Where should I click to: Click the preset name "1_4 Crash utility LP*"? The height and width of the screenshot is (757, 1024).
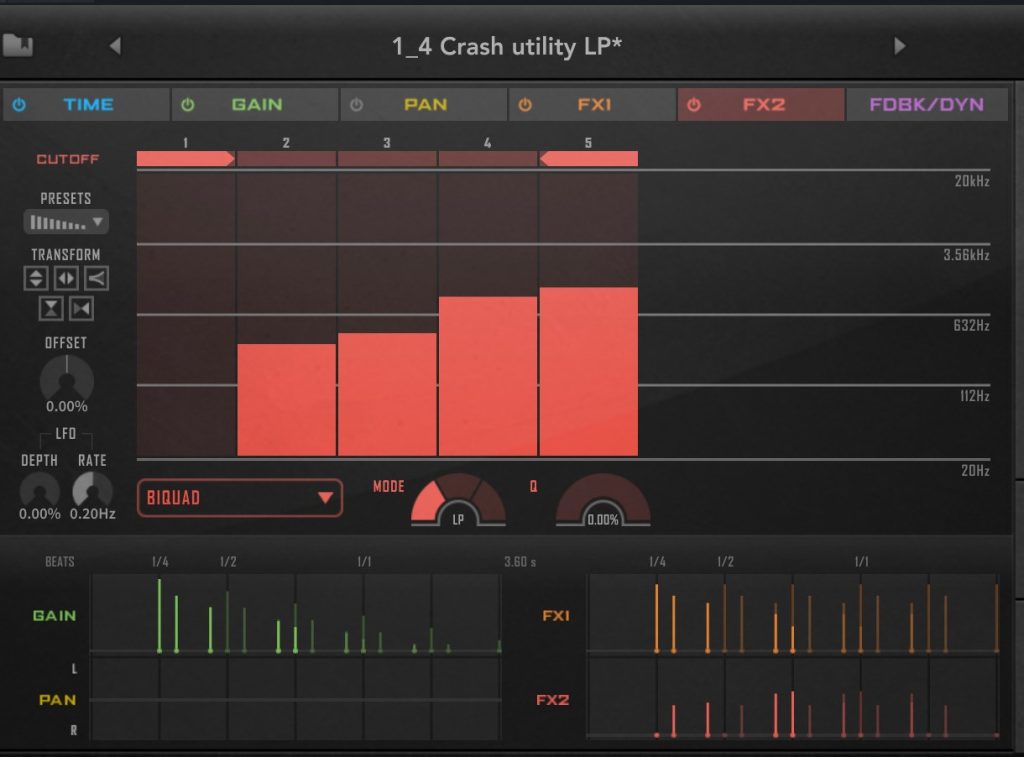(506, 46)
